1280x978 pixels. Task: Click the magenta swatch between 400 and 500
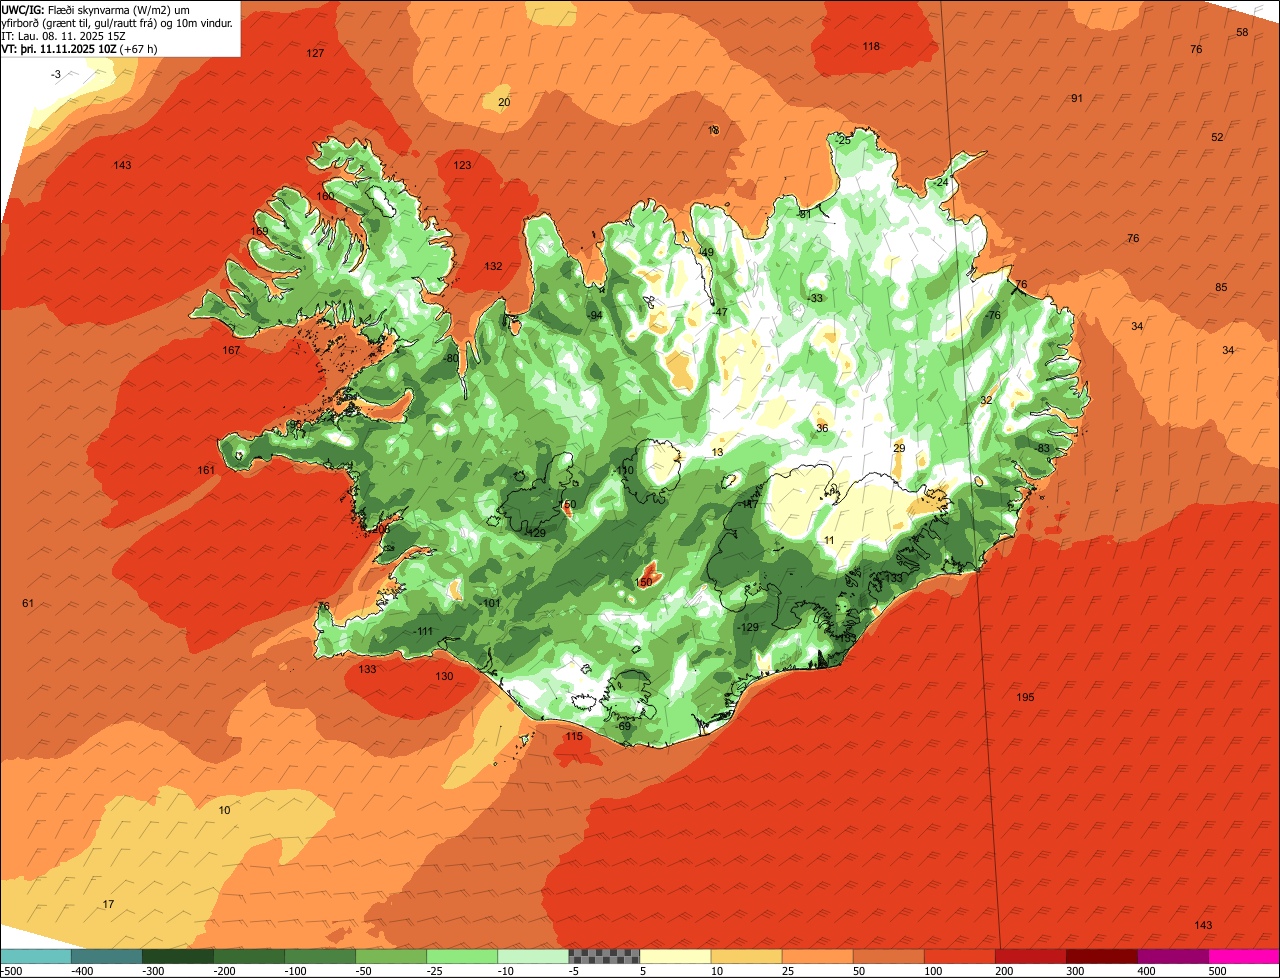coord(1173,956)
